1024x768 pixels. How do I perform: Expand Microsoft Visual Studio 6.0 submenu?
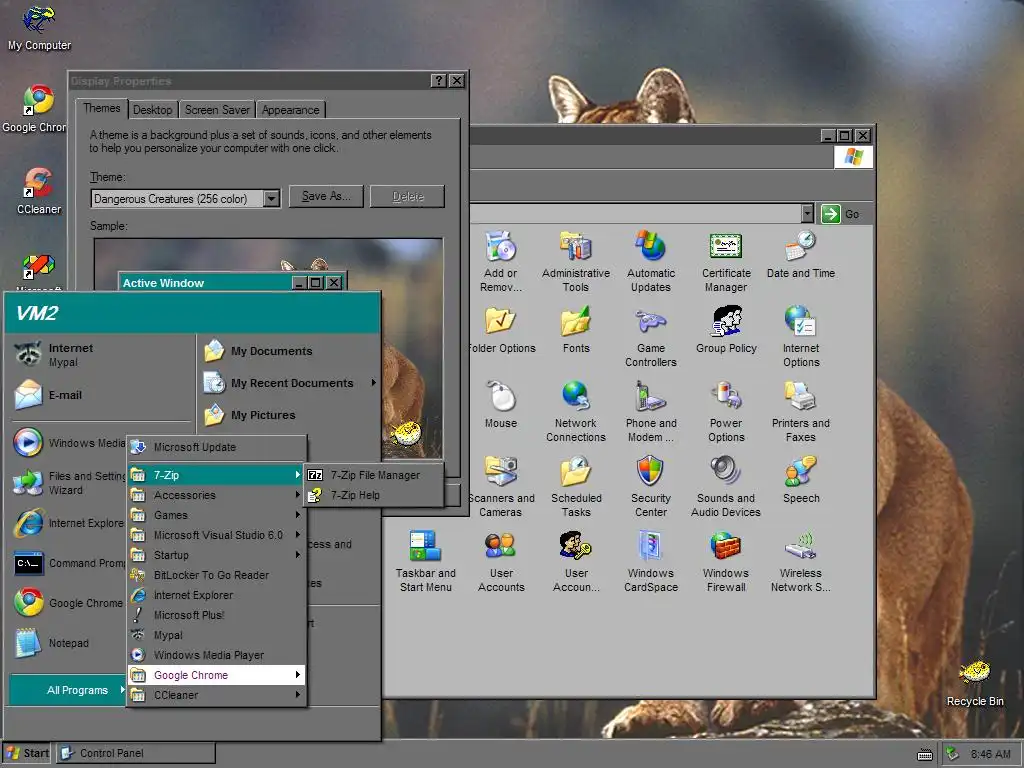click(216, 535)
